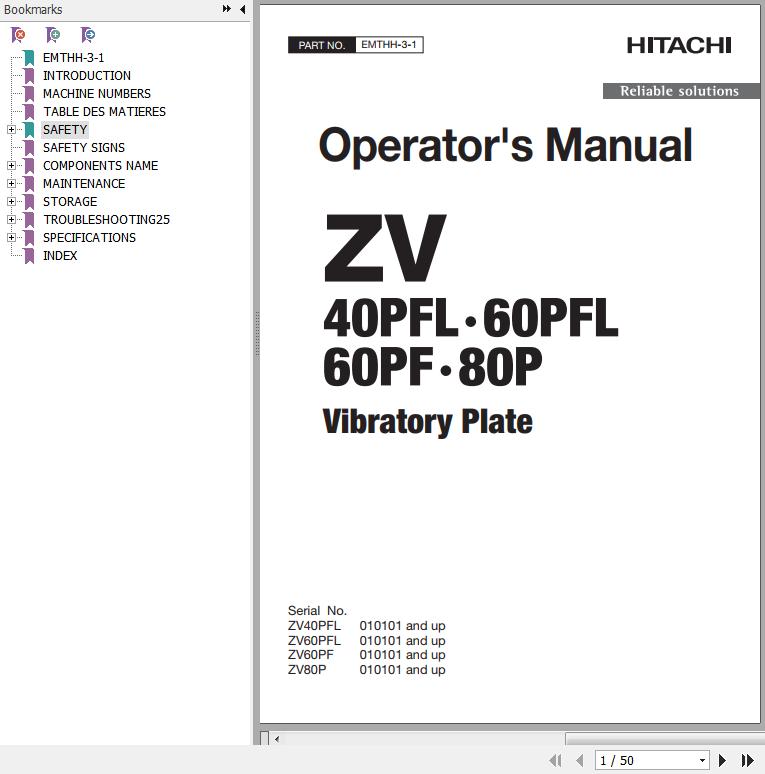Open the INDEX bookmark
765x774 pixels.
pos(60,256)
